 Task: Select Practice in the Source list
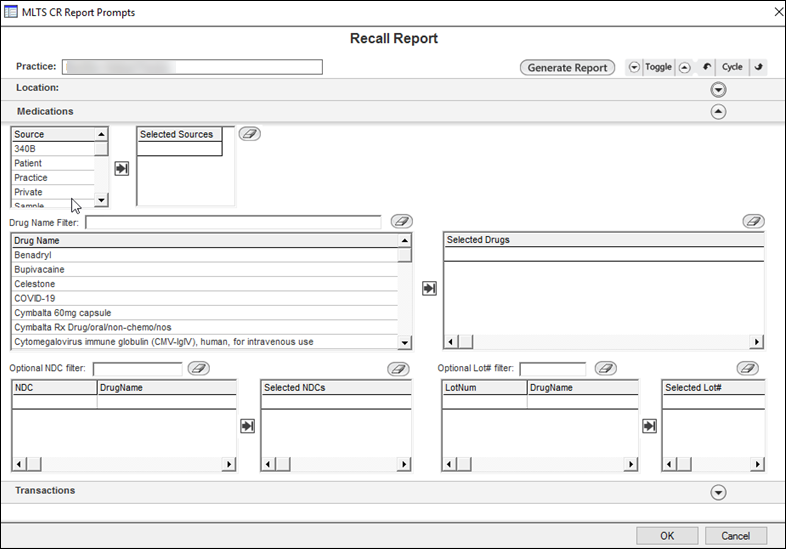coord(53,178)
